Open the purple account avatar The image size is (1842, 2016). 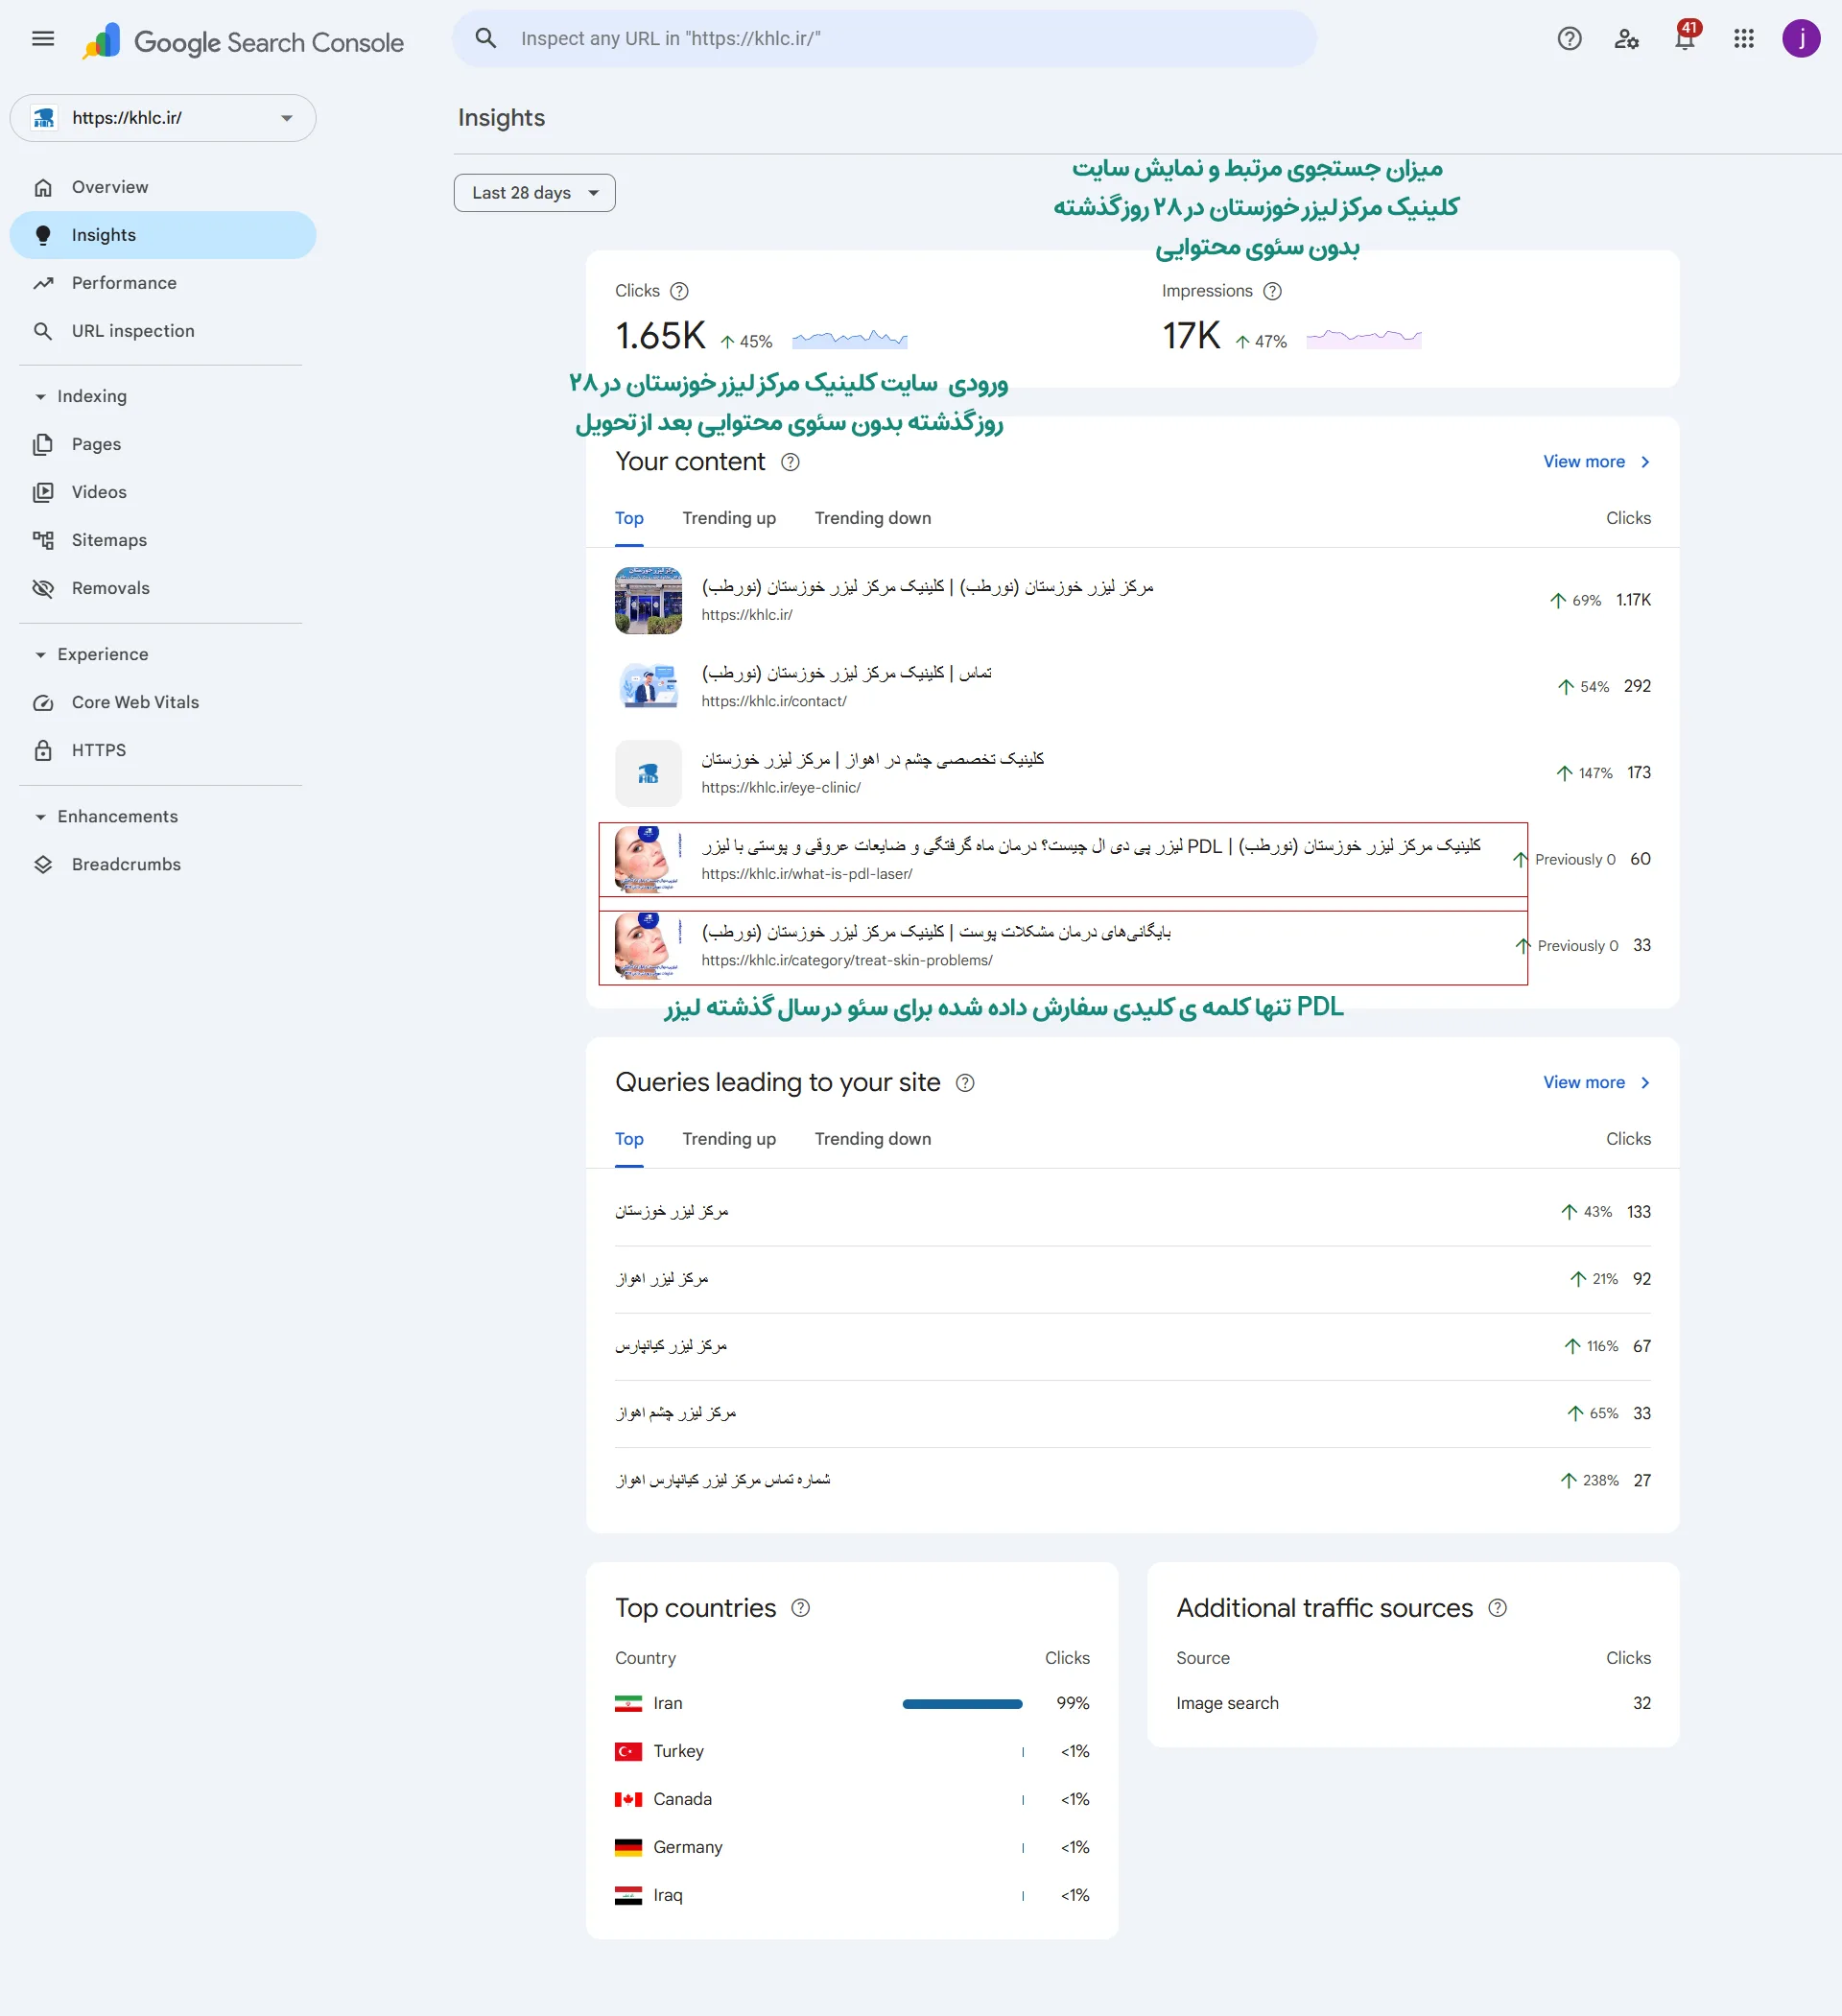click(x=1801, y=39)
